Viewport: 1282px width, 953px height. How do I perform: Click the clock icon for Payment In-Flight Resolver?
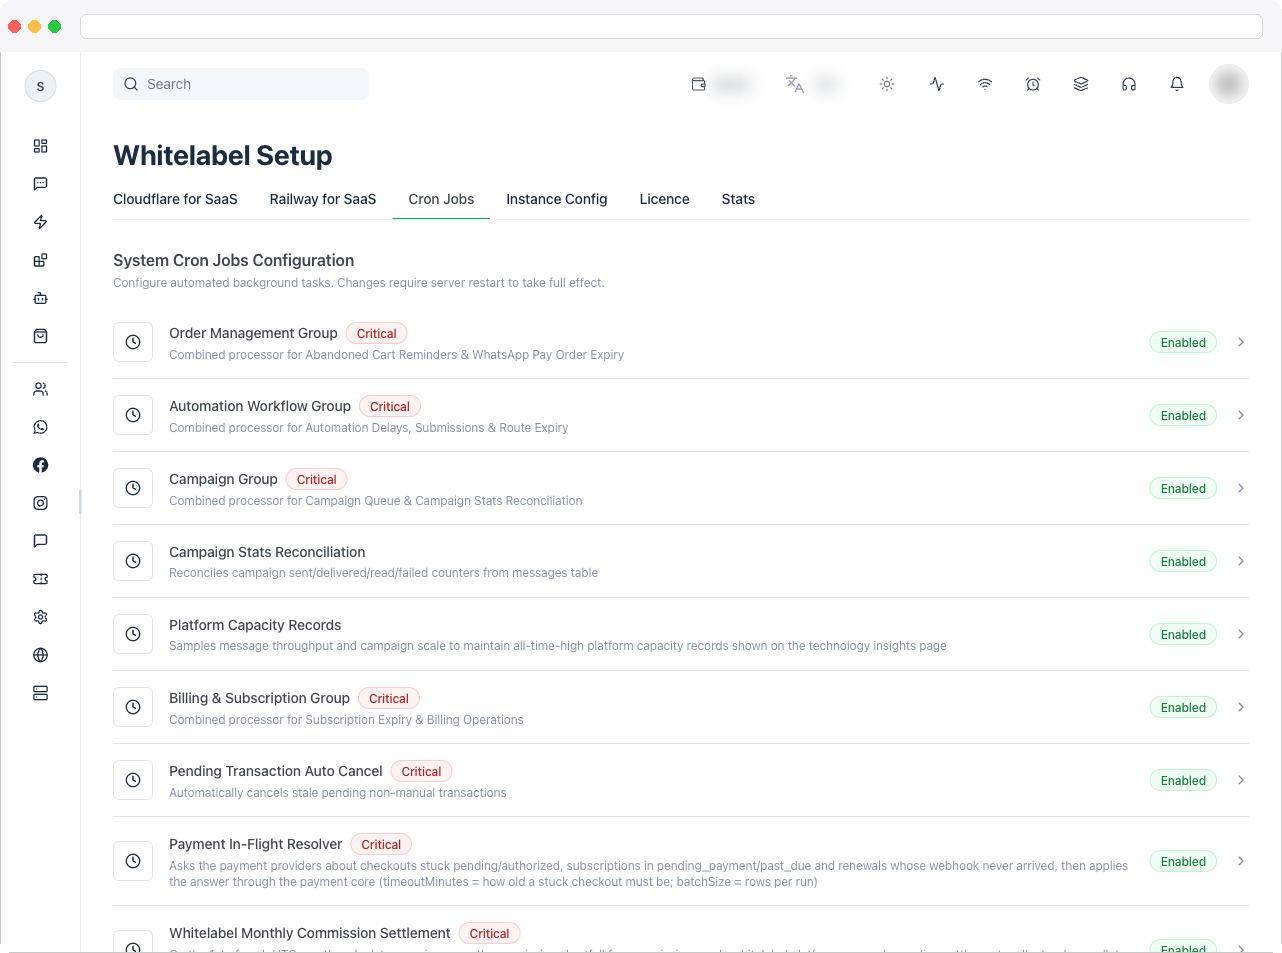(133, 861)
